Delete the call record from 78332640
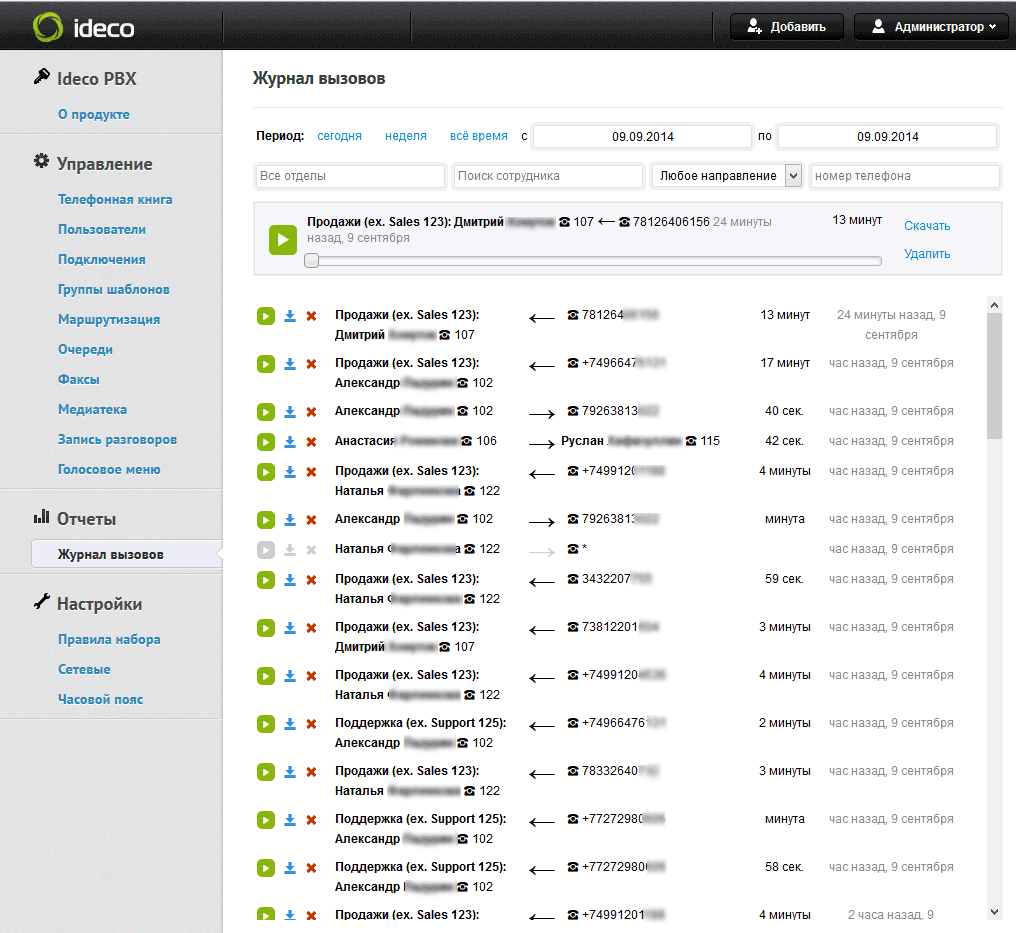Viewport: 1016px width, 933px height. [x=311, y=772]
